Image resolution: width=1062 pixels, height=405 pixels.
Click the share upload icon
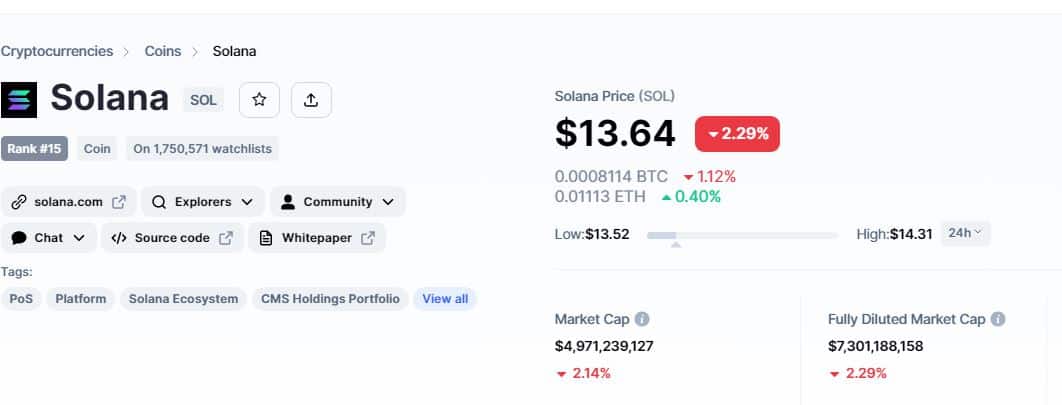pyautogui.click(x=311, y=100)
